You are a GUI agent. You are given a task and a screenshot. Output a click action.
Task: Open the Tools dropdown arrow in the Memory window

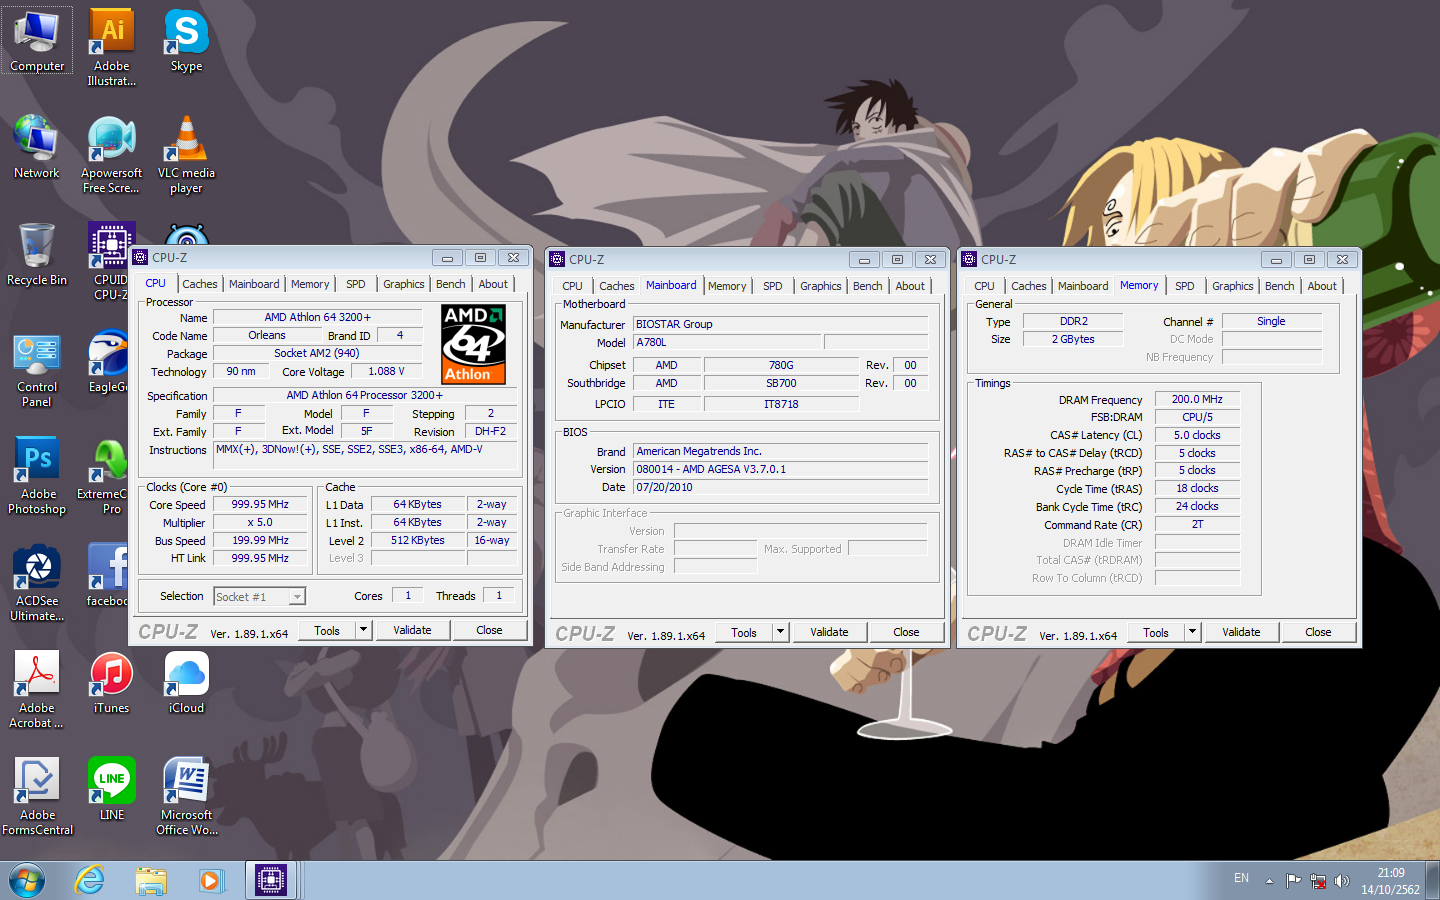point(1192,632)
